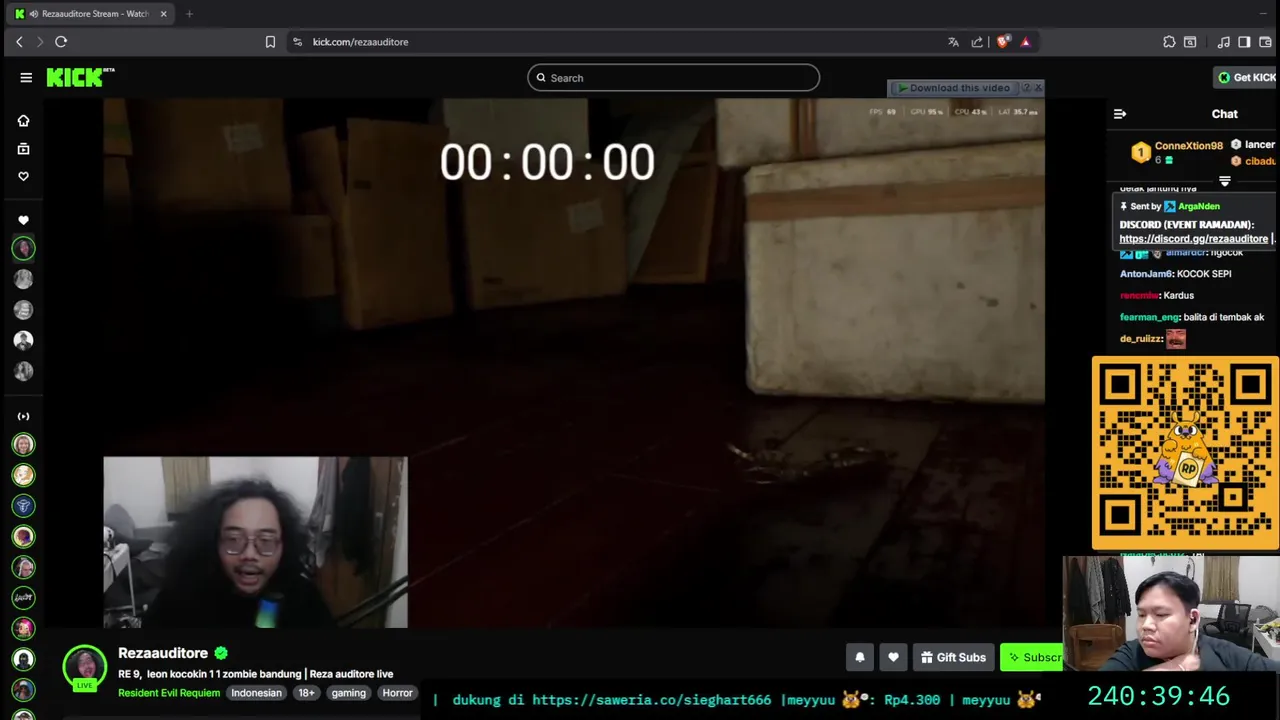Select the 18+ tag
Screen dimensions: 1280x720
tap(306, 693)
